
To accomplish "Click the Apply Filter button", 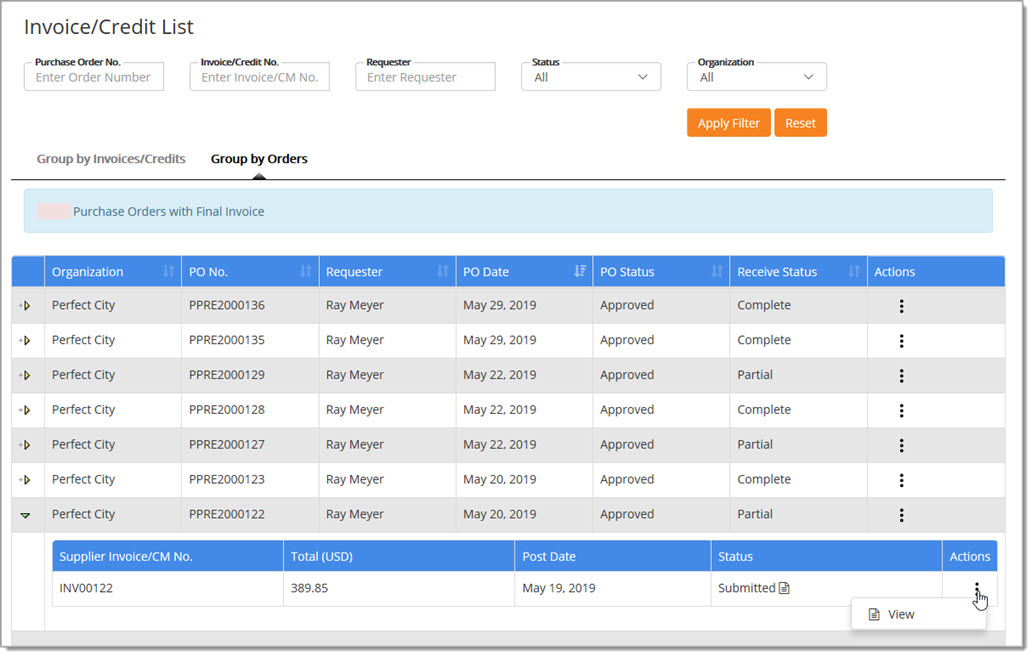I will point(728,122).
